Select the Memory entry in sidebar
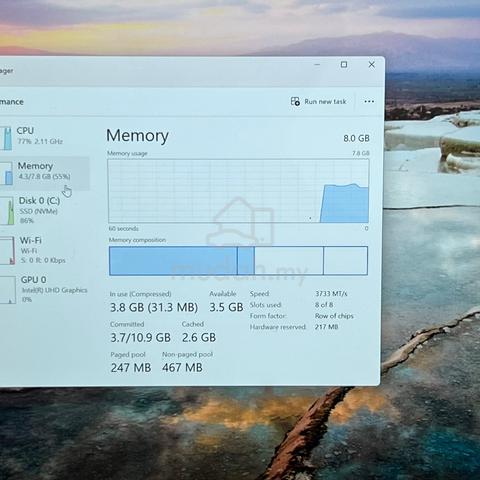The image size is (480, 480). tap(45, 173)
